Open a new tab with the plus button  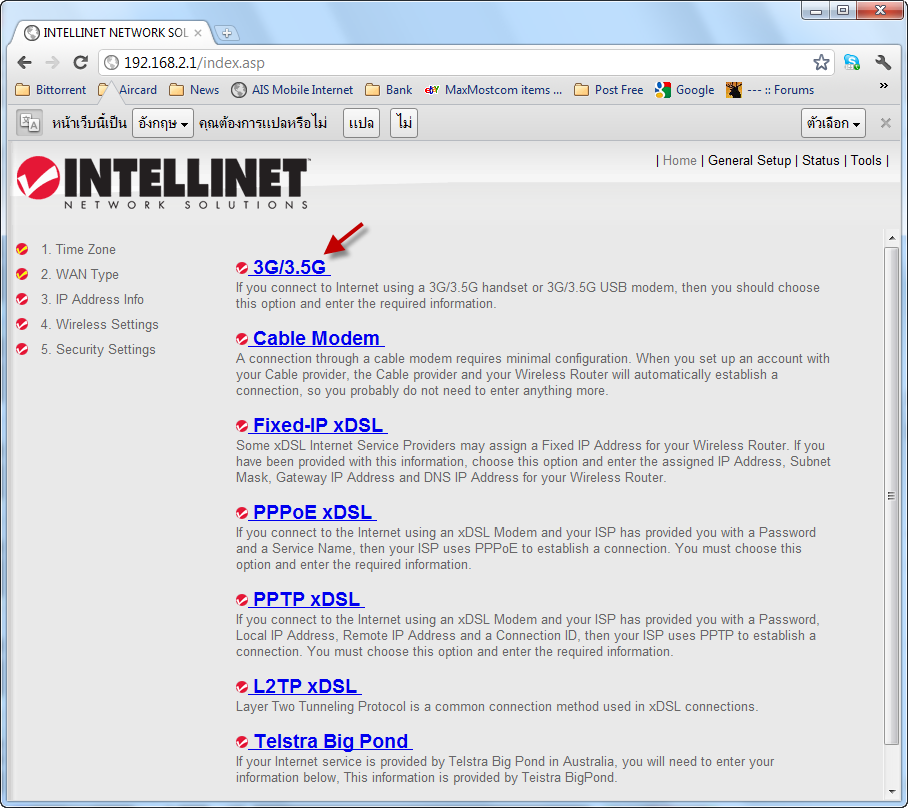227,33
